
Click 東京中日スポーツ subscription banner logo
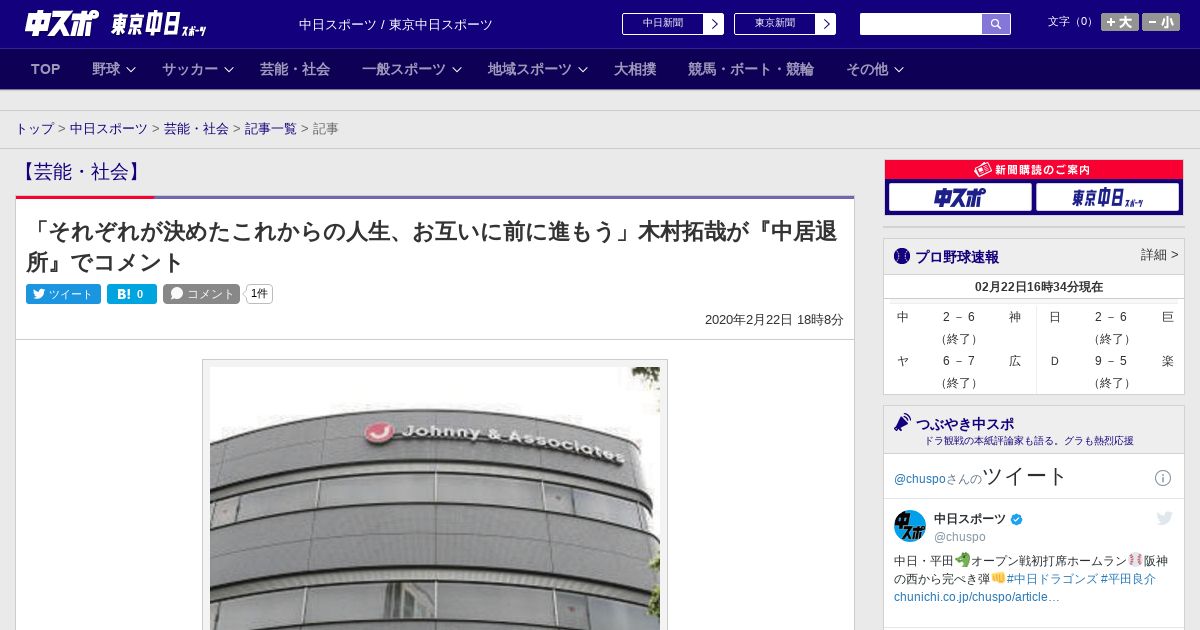click(x=1108, y=198)
